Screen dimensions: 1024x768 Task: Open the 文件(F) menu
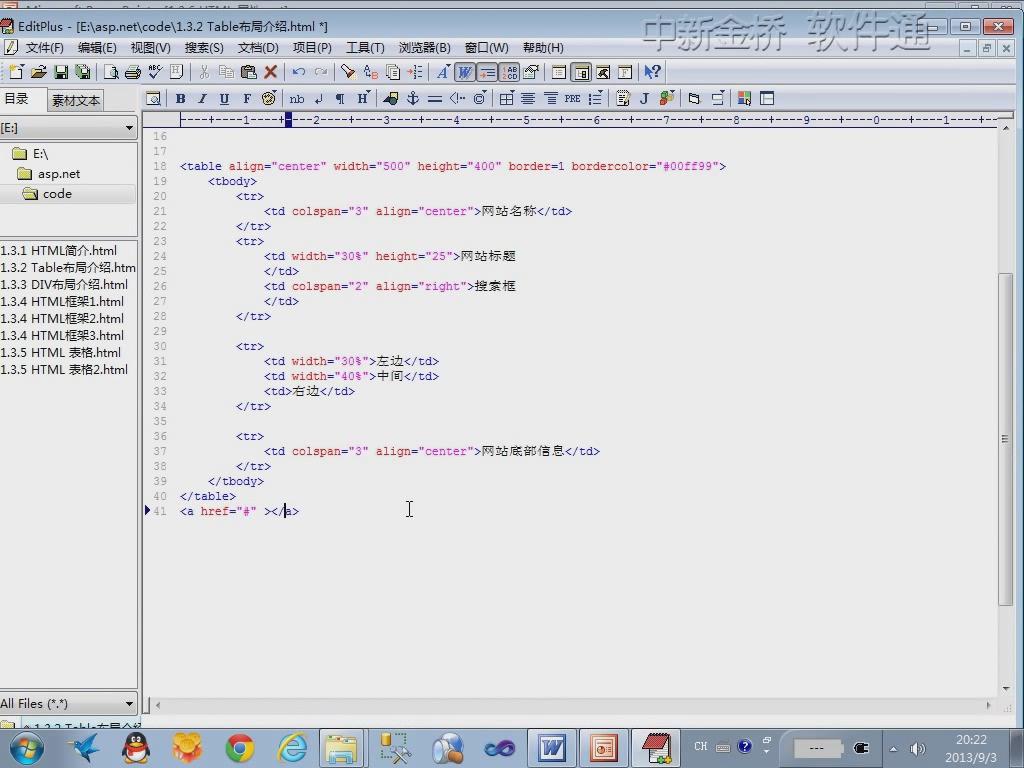pos(44,48)
